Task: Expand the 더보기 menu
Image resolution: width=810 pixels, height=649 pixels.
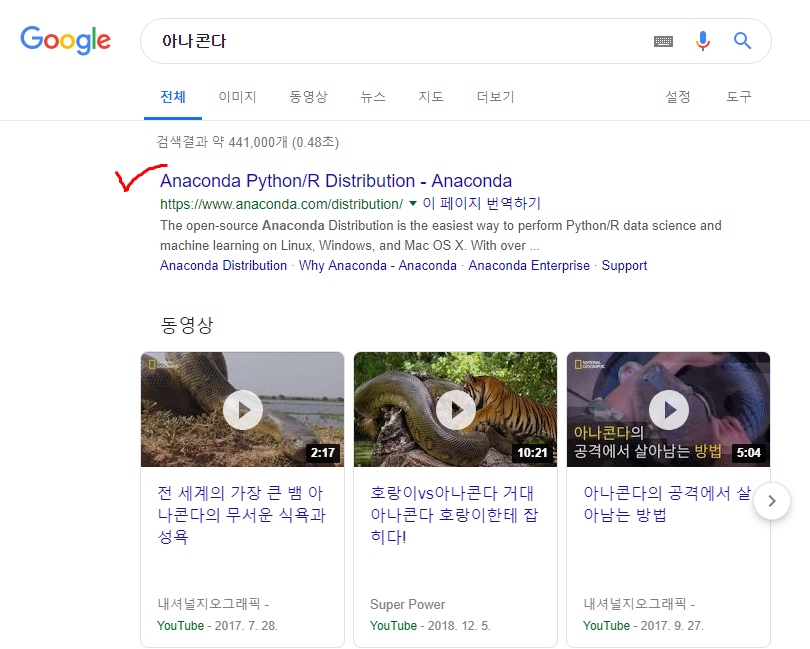Action: [495, 97]
